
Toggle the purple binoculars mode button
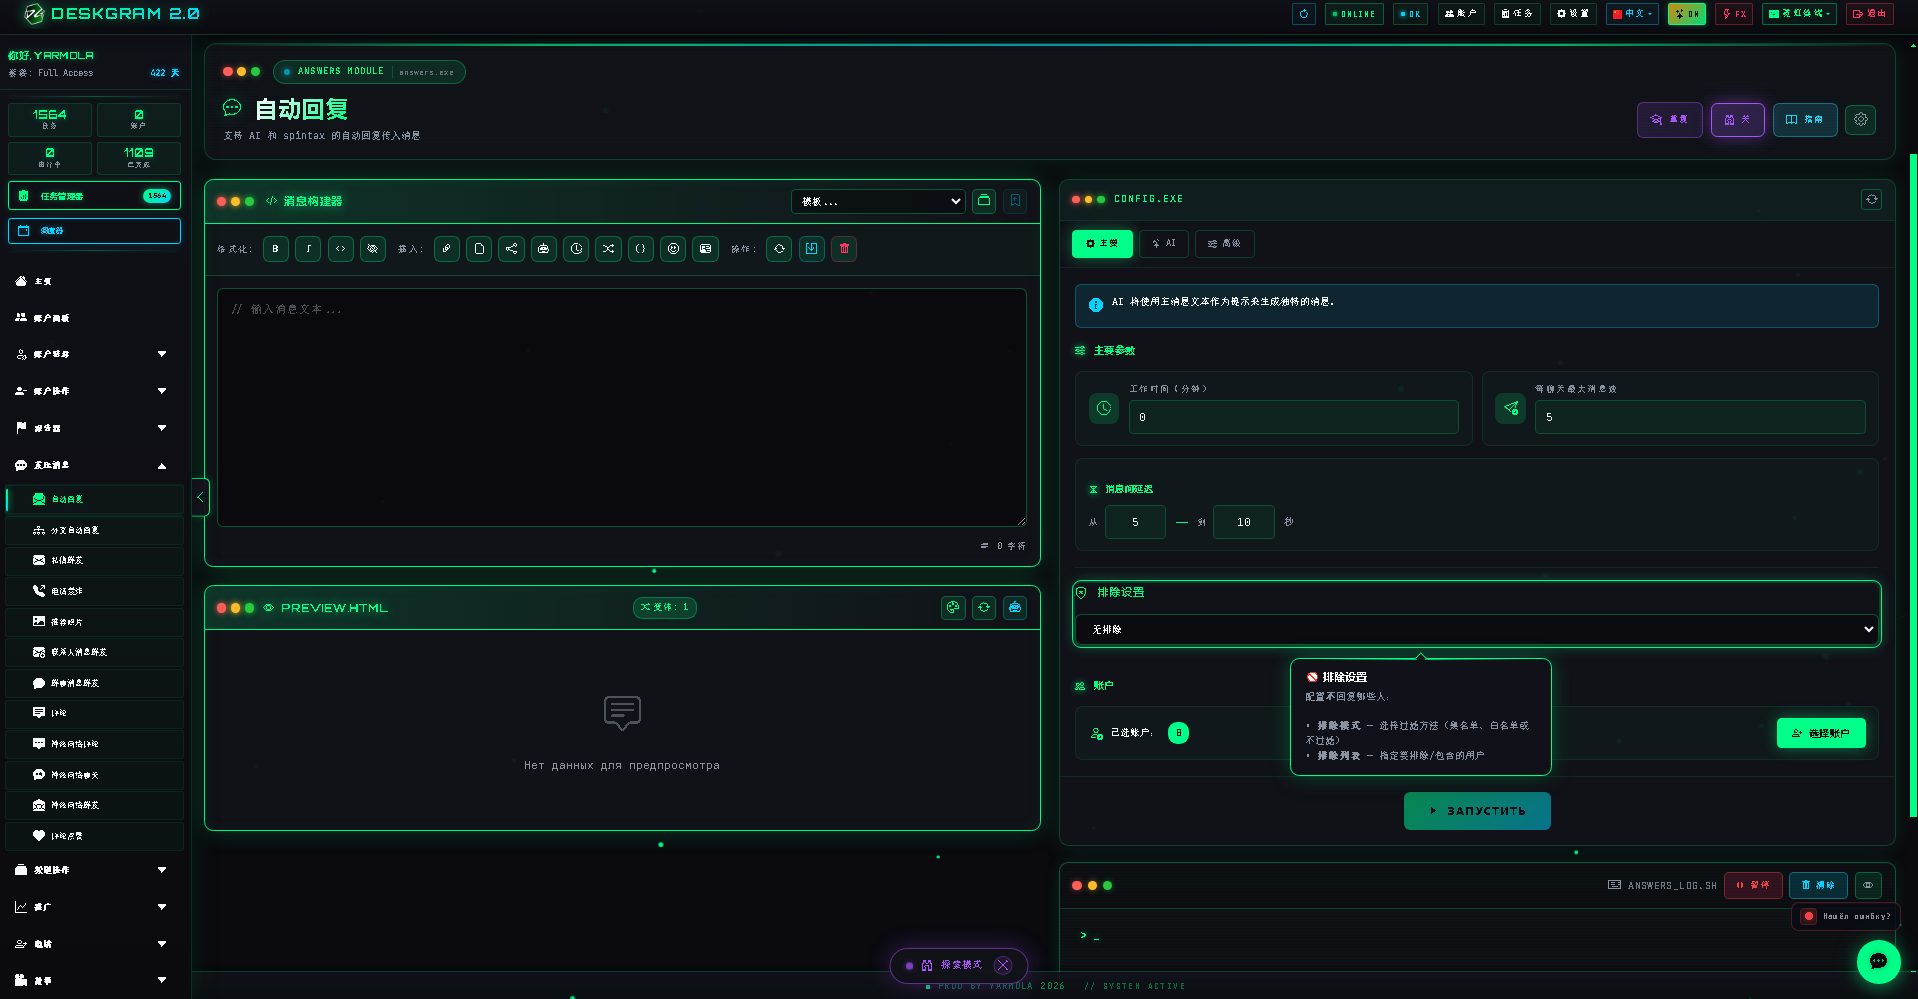pyautogui.click(x=1737, y=120)
